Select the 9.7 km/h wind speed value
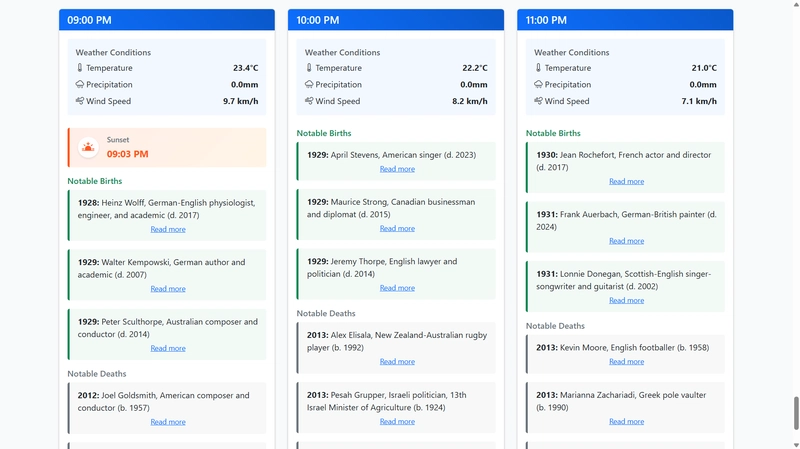The height and width of the screenshot is (449, 800). tap(240, 101)
